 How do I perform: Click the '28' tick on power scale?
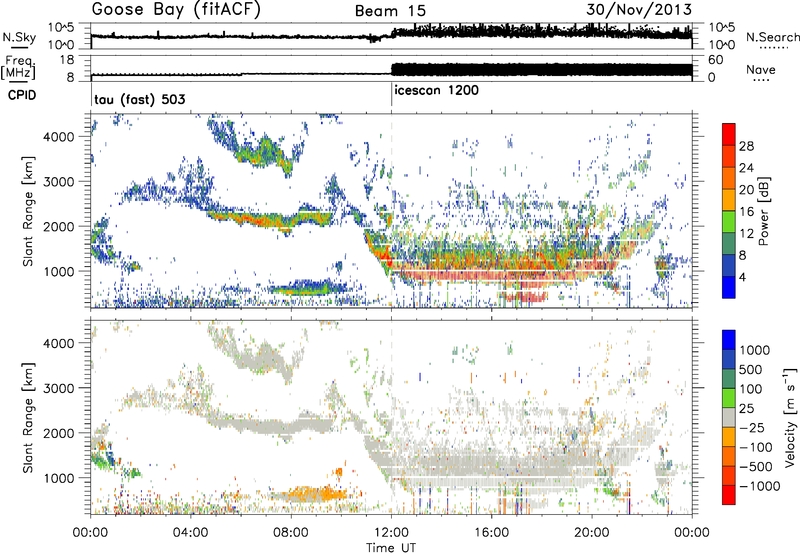pos(746,146)
